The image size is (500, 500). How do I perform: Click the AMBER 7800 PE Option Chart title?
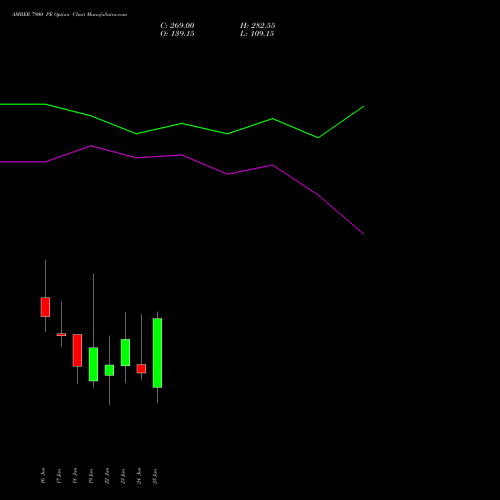coord(69,14)
